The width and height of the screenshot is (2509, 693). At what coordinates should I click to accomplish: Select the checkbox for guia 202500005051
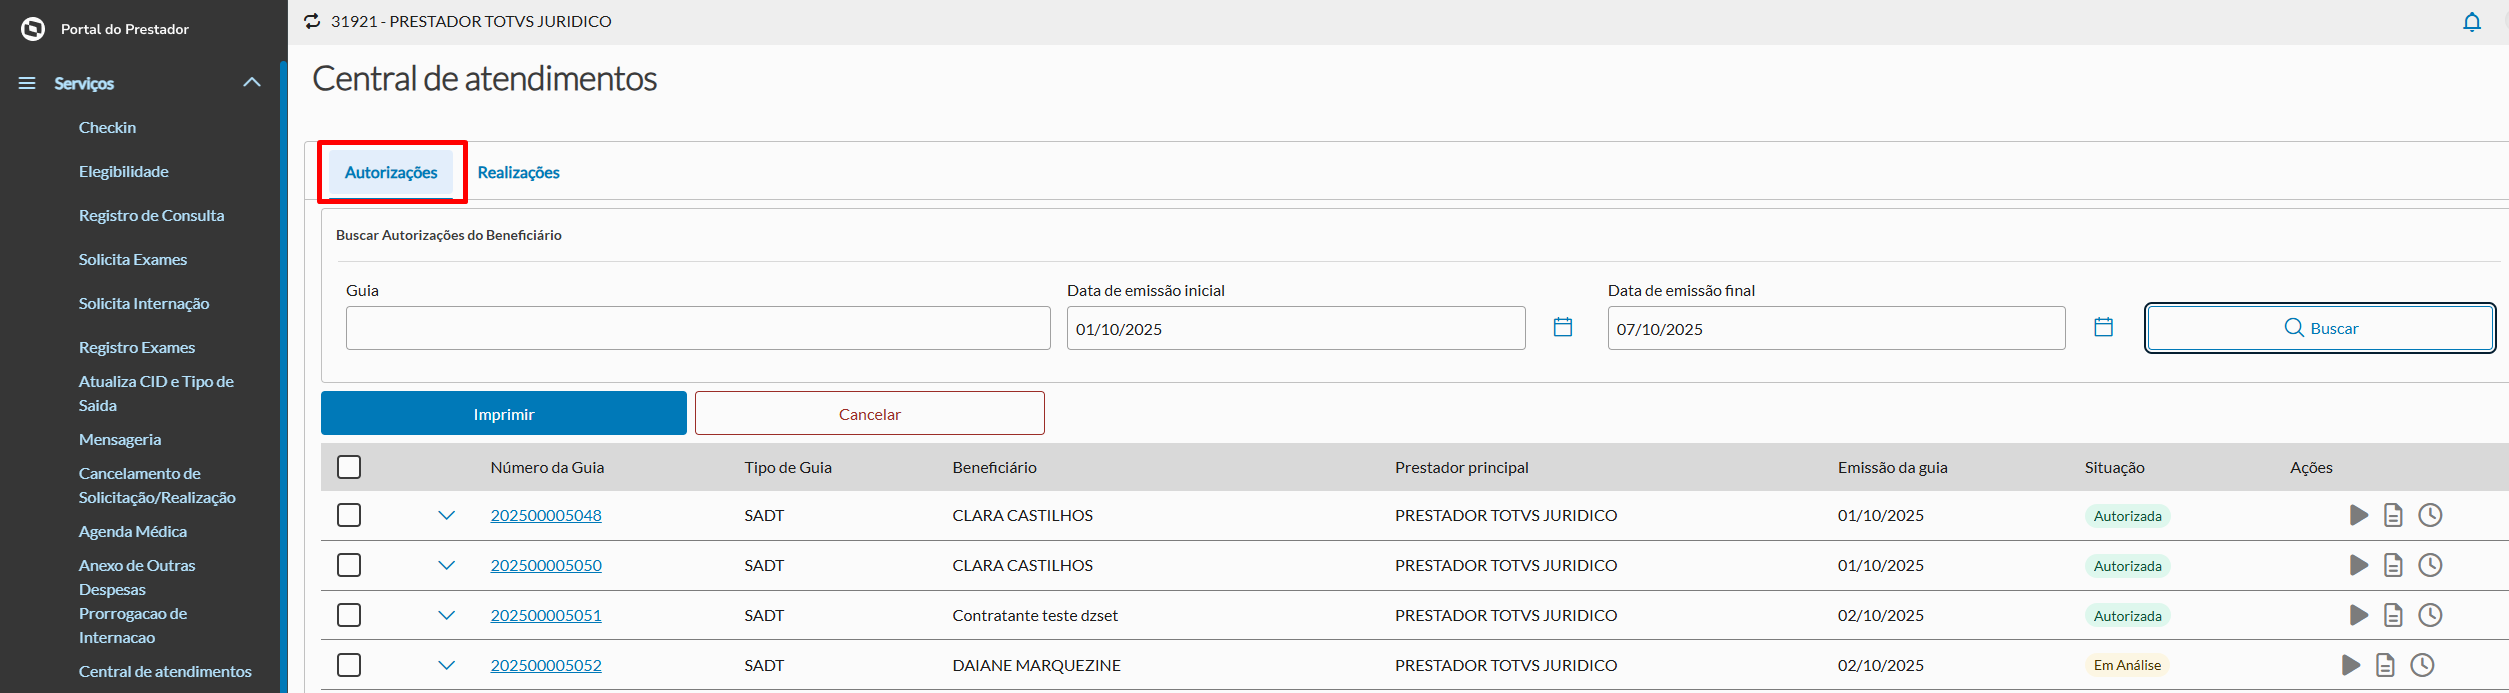349,615
